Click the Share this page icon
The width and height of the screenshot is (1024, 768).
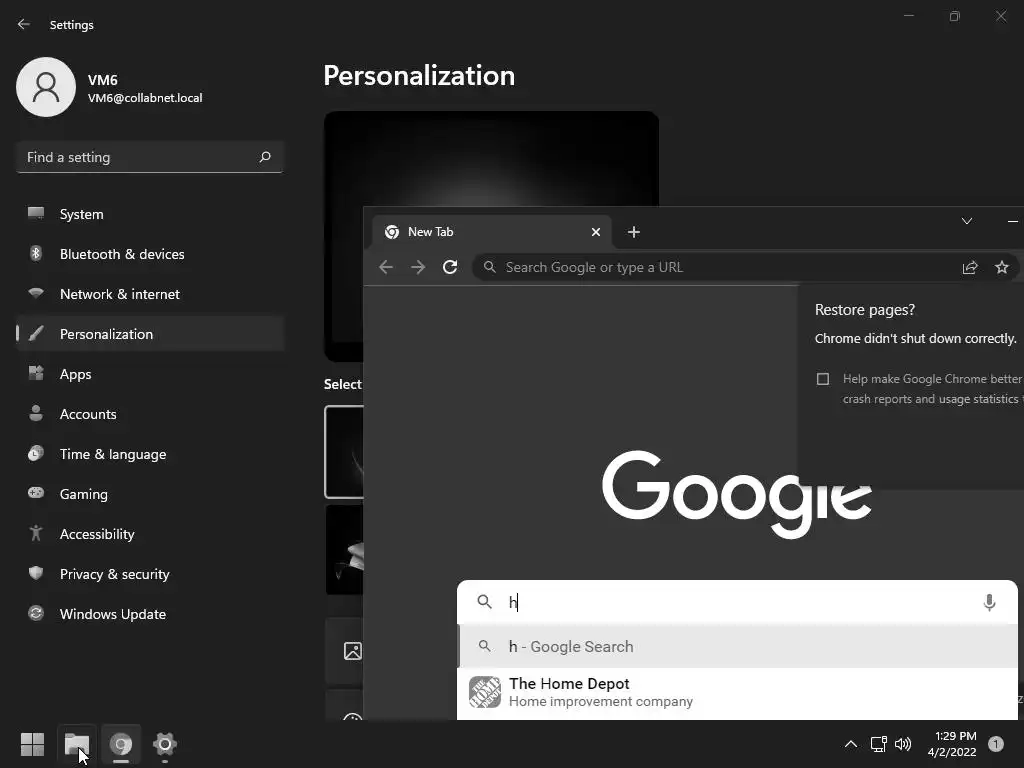[x=970, y=267]
